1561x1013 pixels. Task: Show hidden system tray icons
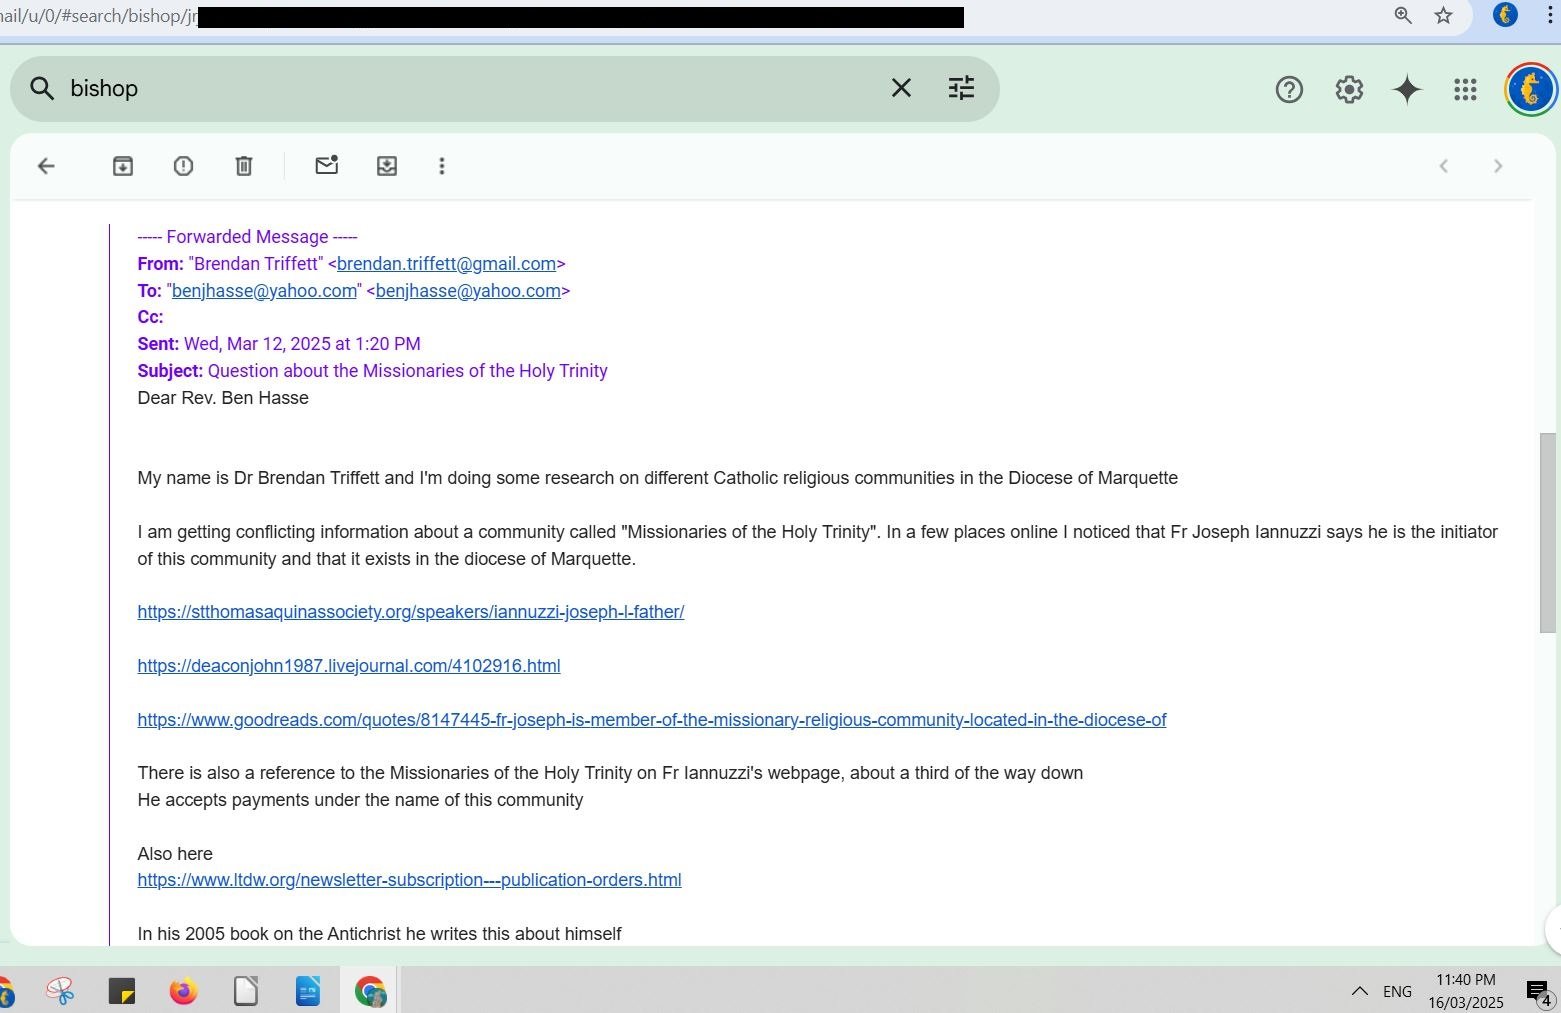(1359, 991)
